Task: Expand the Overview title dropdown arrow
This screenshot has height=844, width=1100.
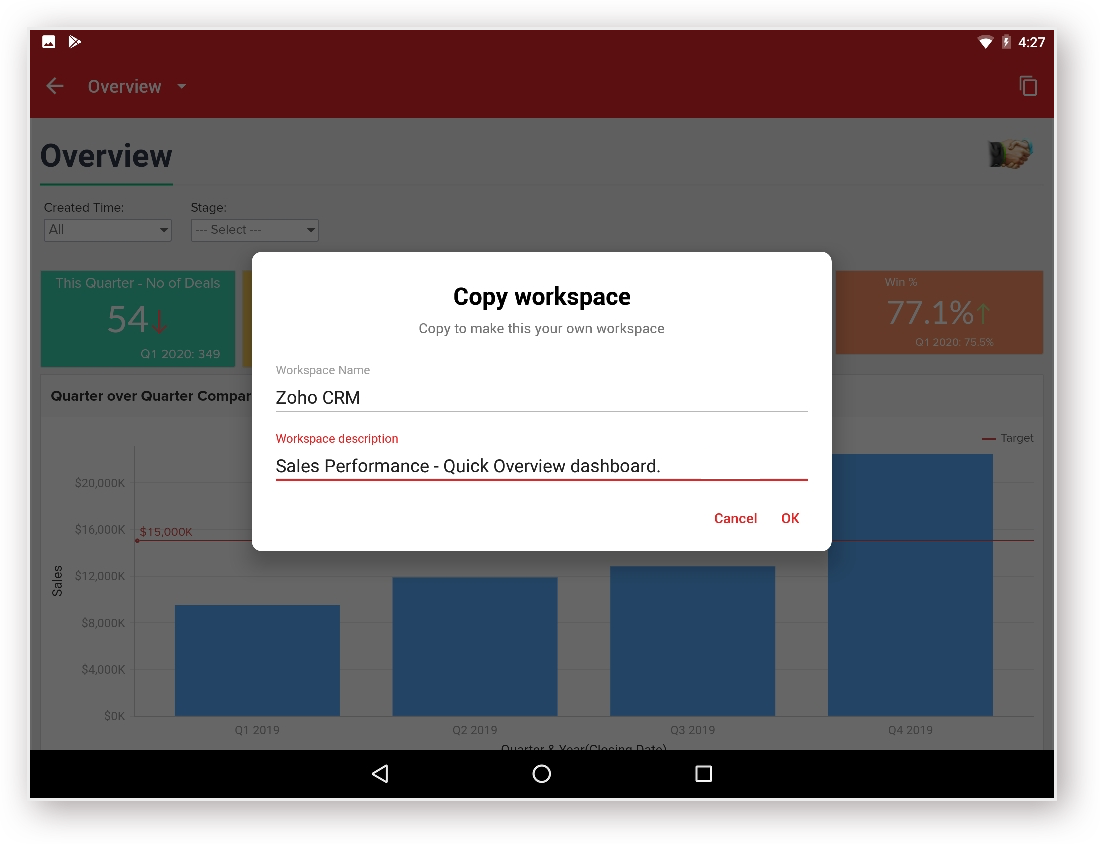Action: pos(182,86)
